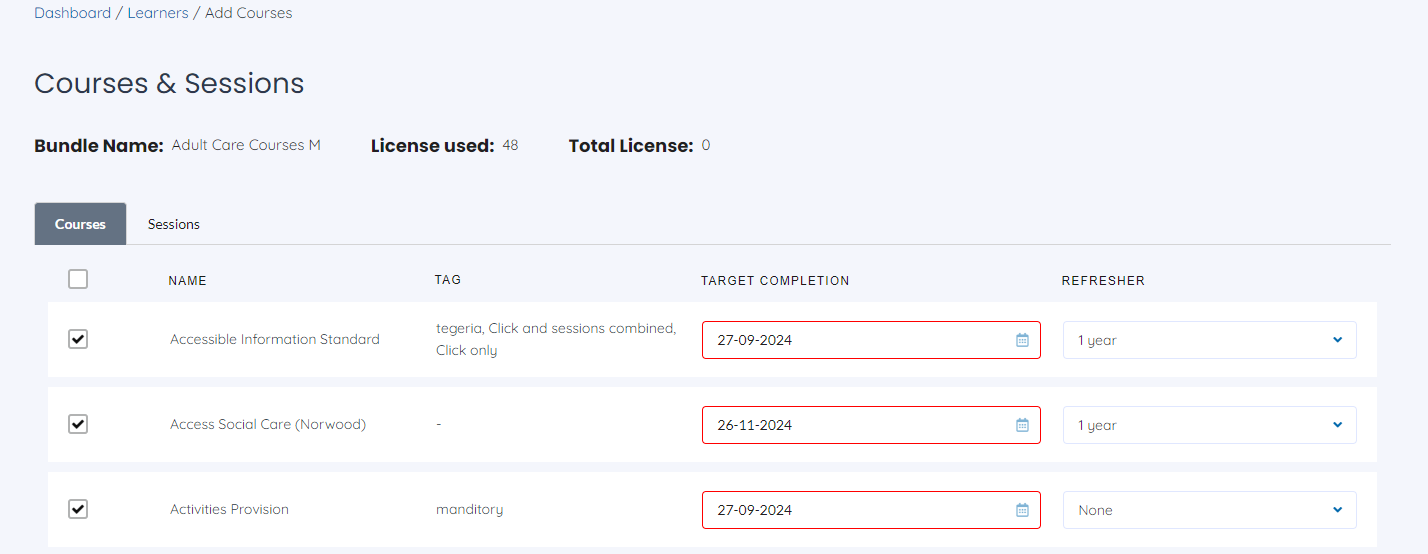Open refresher dropdown for Accessible Information Standard

1209,340
